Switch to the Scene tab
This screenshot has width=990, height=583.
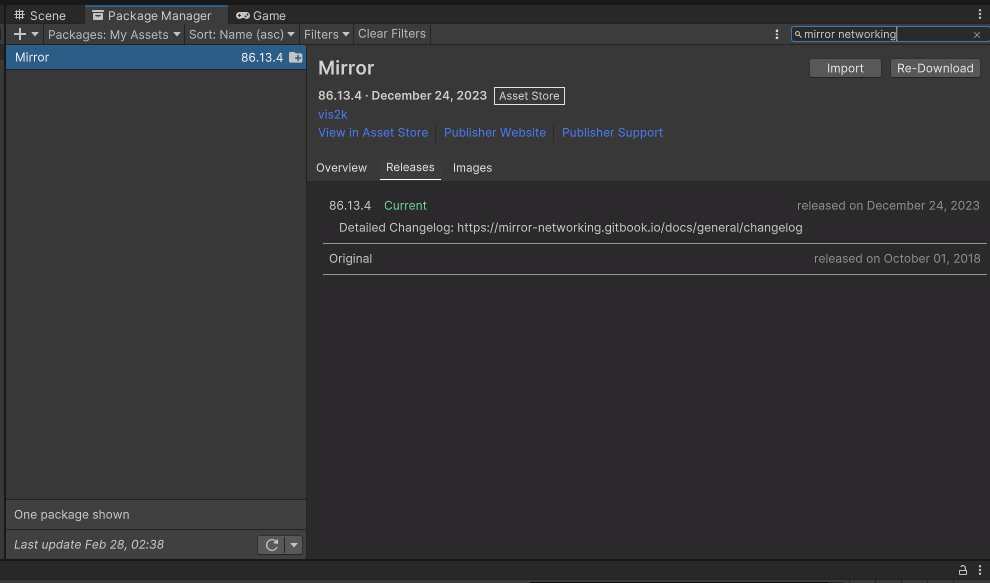point(40,15)
